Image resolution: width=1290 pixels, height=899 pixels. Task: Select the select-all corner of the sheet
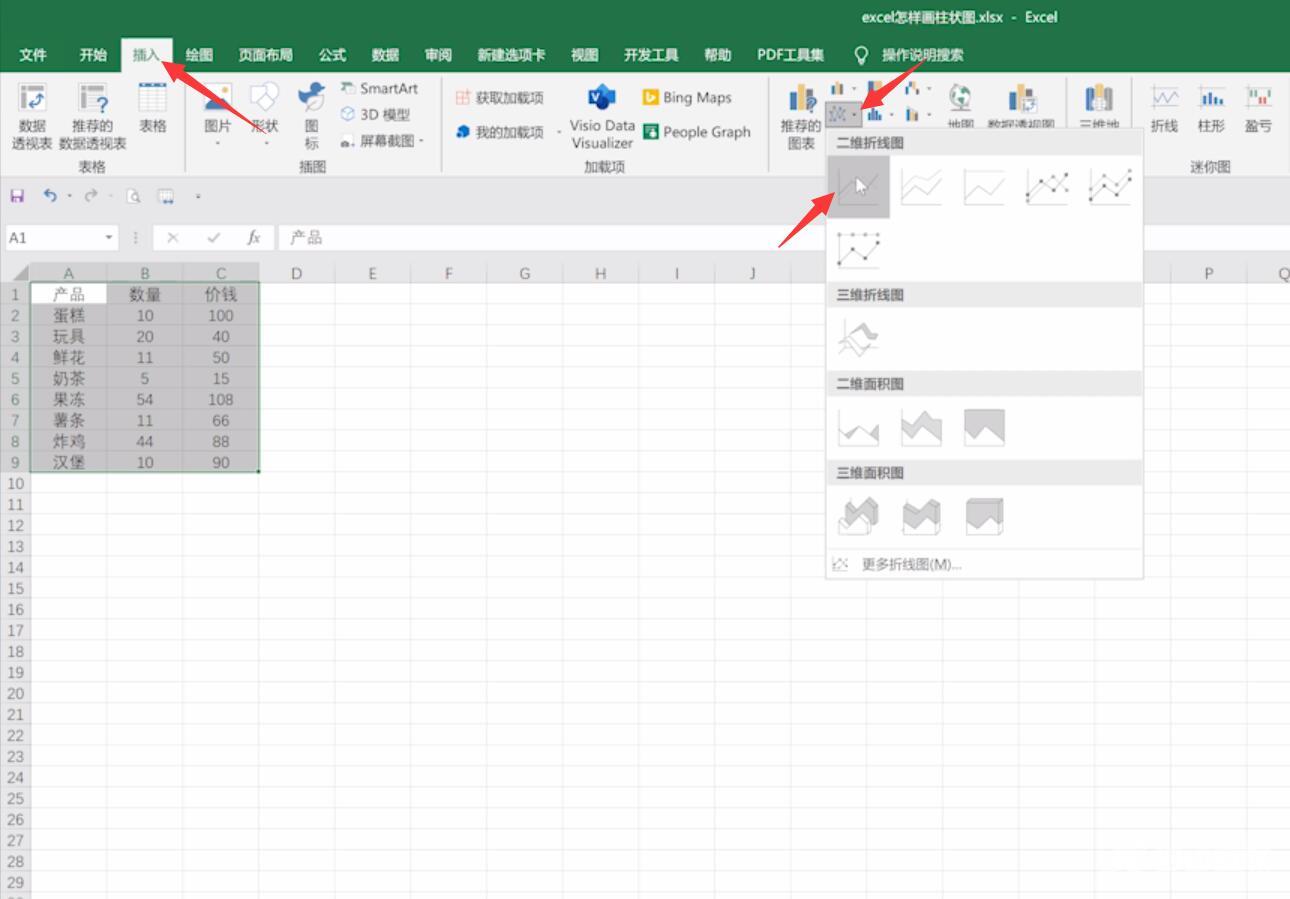pos(15,272)
